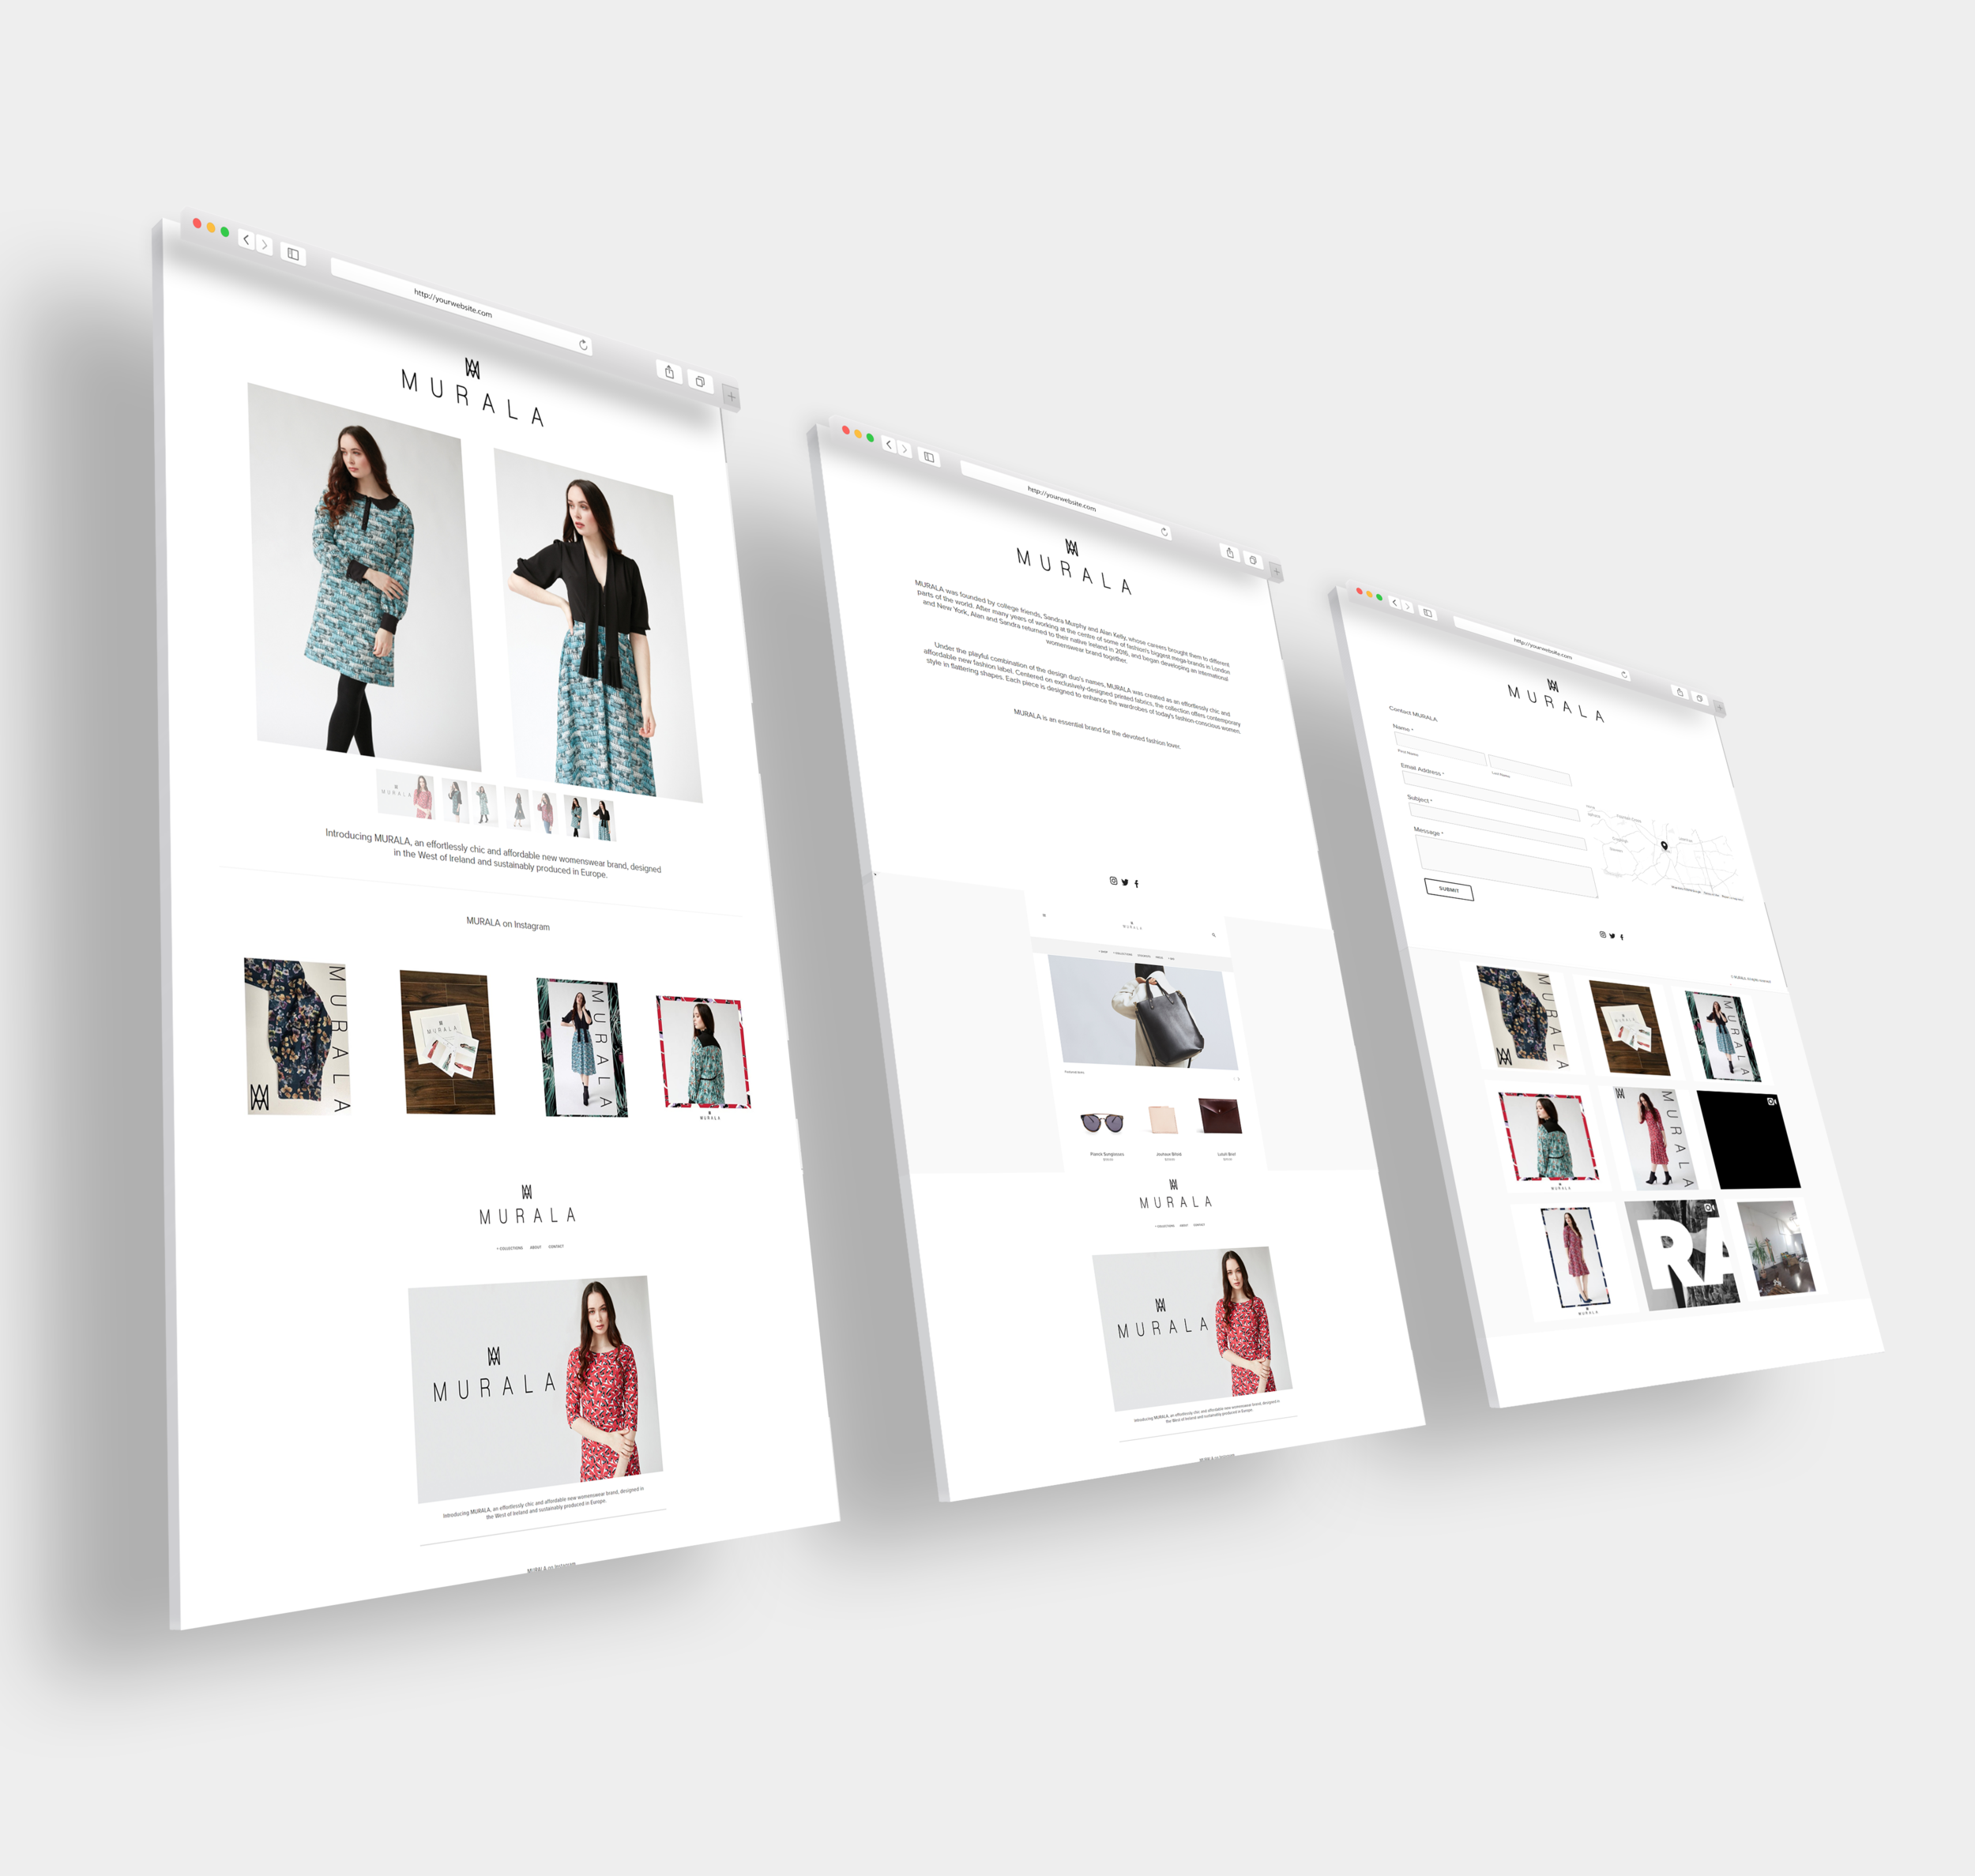1975x1876 pixels.
Task: Open Instagram icon in the right window
Action: coord(1602,935)
